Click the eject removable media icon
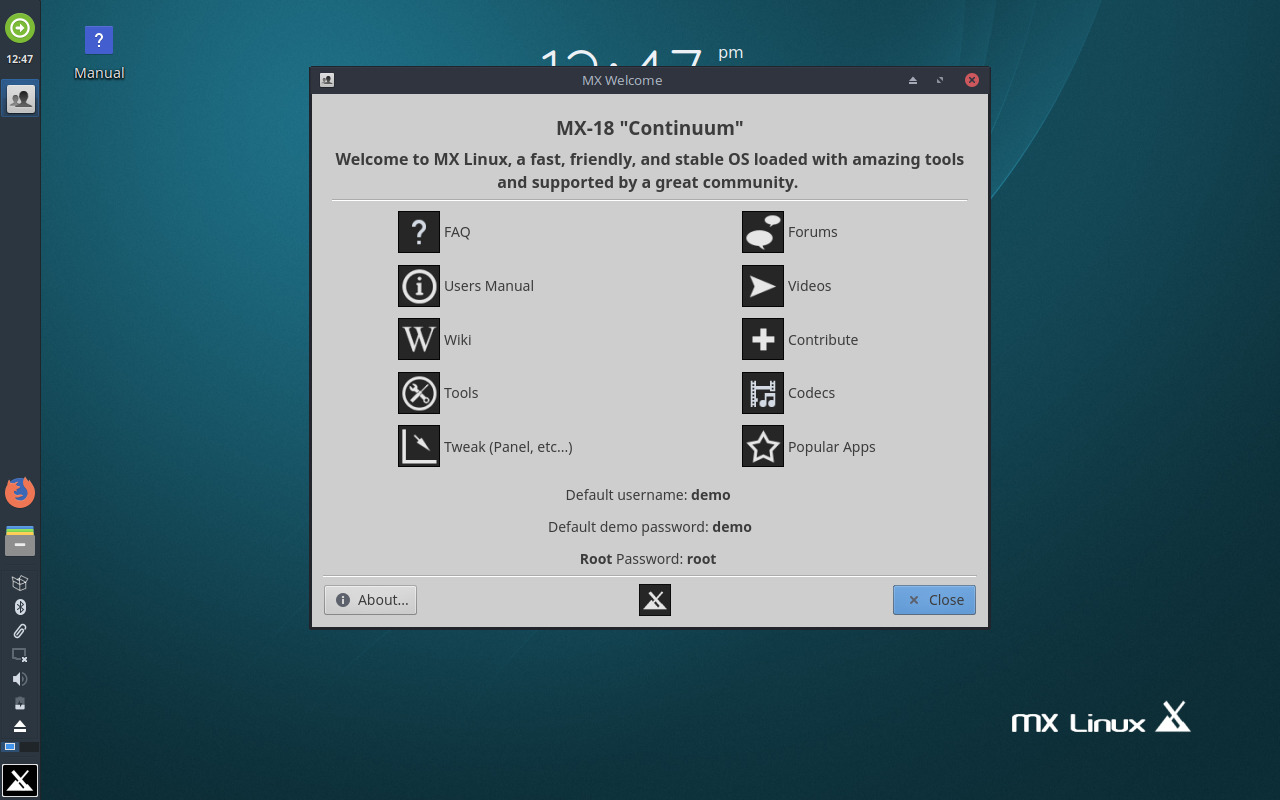This screenshot has height=800, width=1280. click(20, 726)
